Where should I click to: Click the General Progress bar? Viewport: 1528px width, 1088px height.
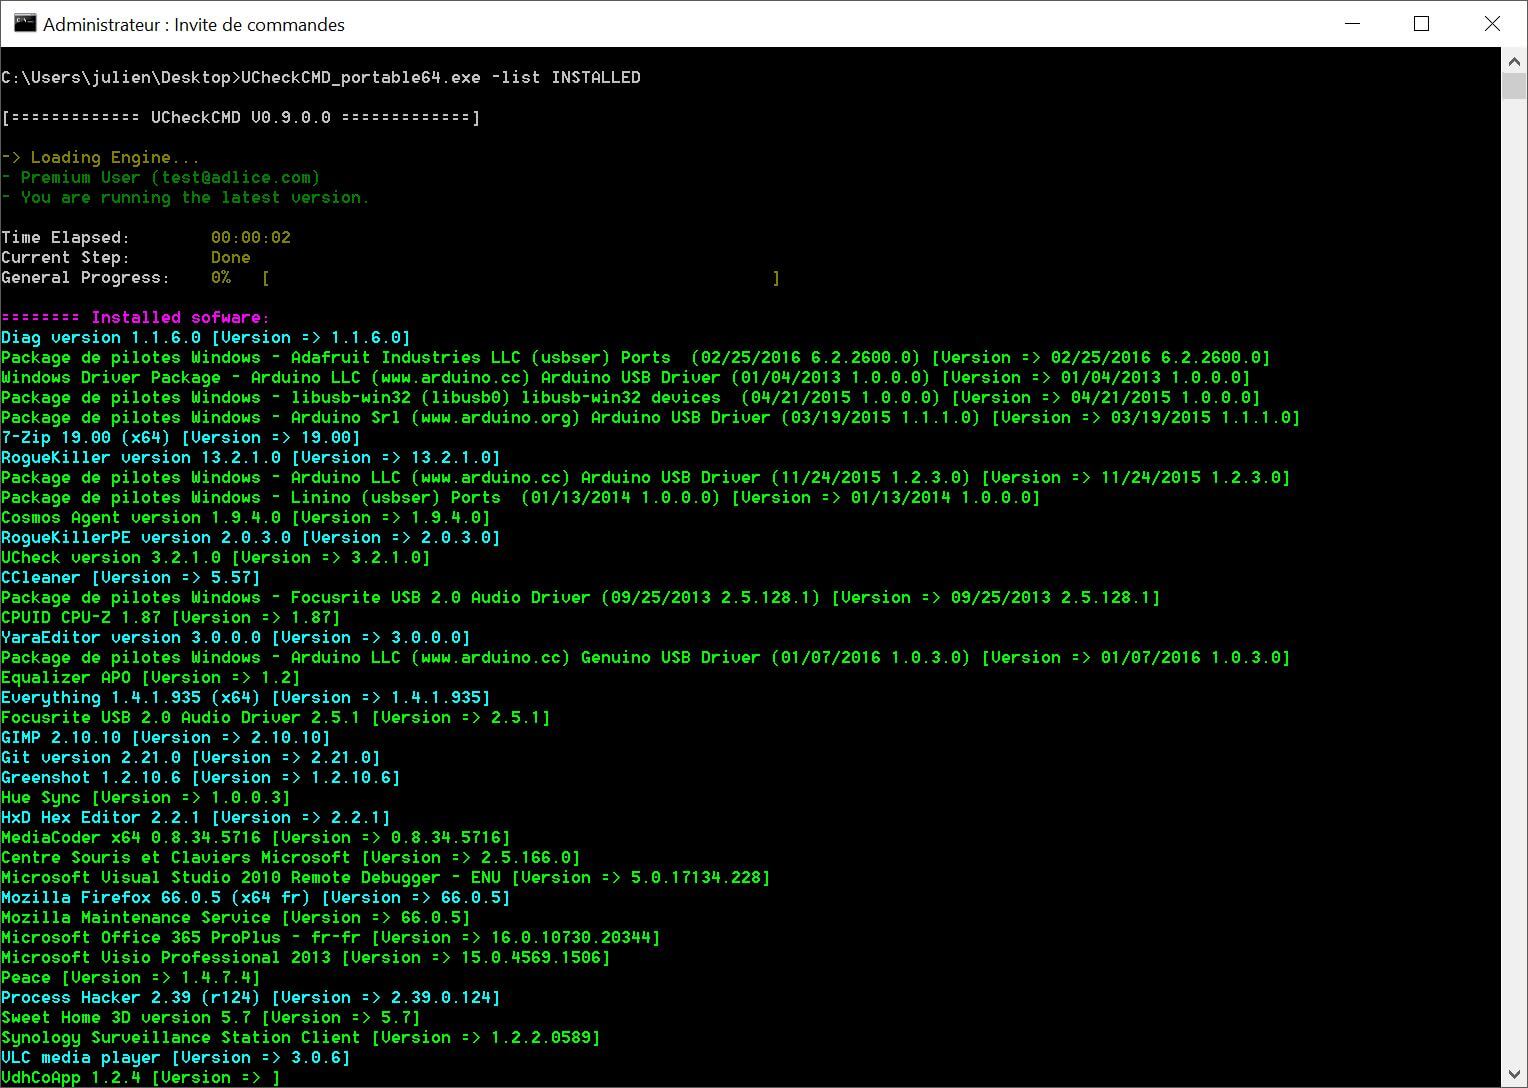click(x=520, y=278)
